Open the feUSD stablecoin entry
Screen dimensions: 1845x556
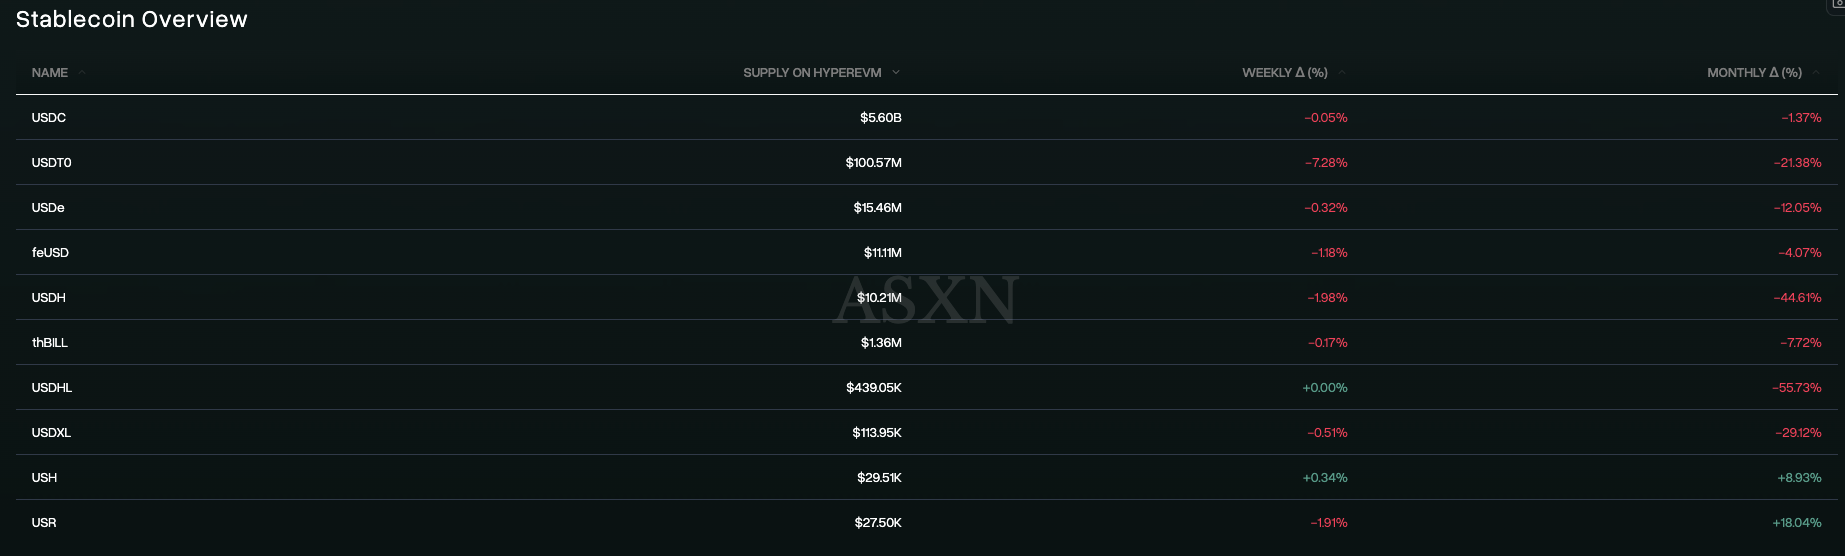tap(50, 253)
